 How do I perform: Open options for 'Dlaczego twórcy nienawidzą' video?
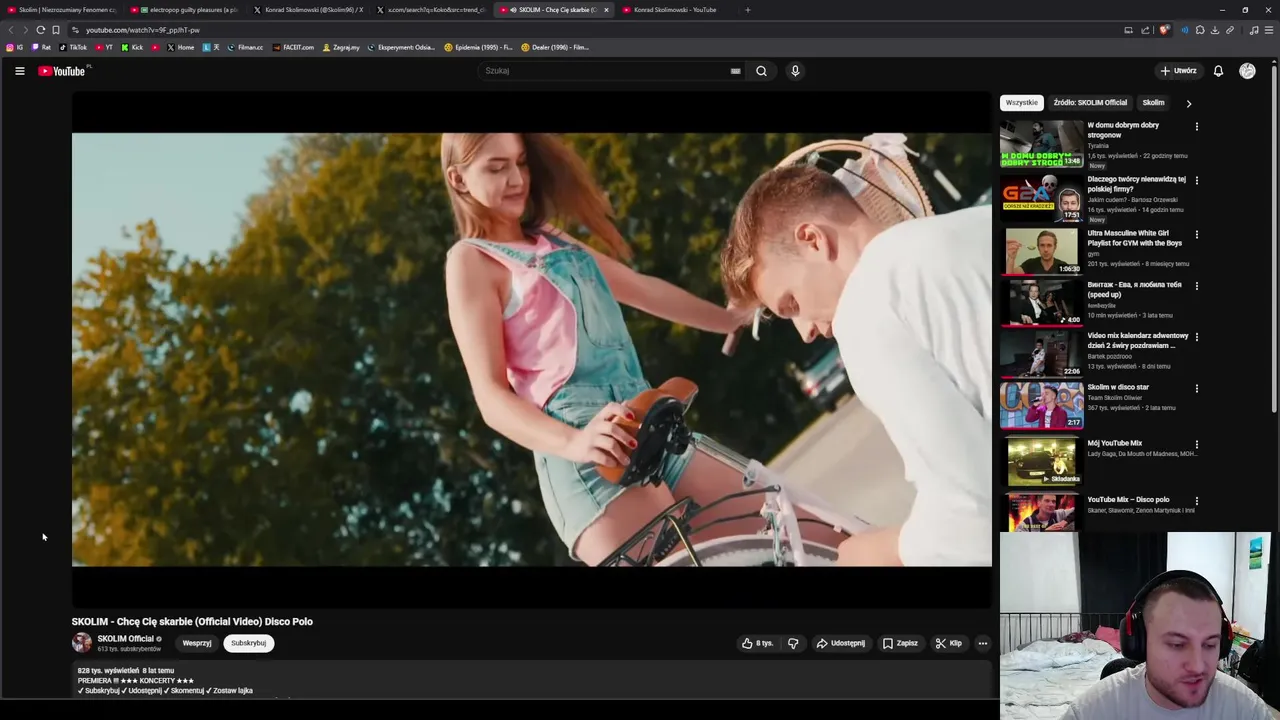(1196, 181)
